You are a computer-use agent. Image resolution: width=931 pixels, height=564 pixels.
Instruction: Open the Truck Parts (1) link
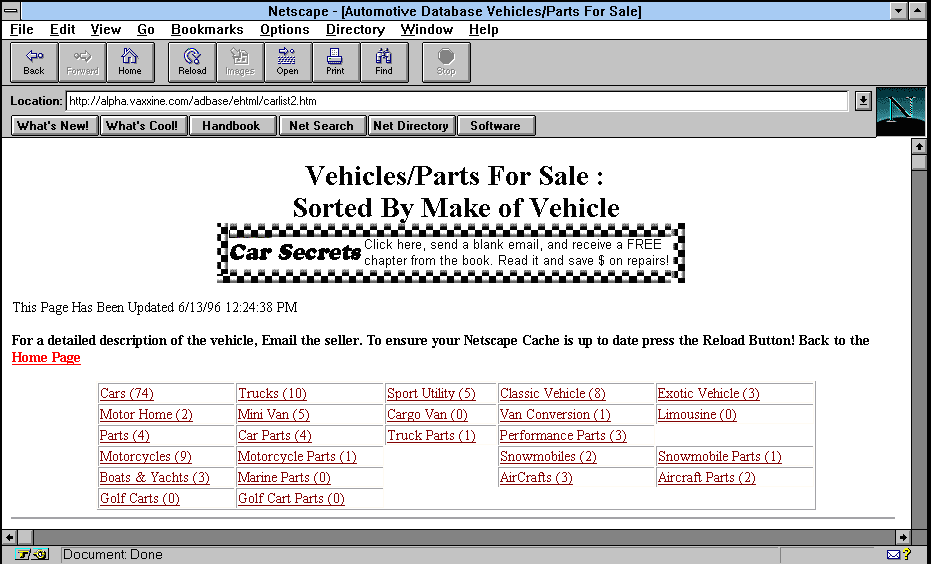pos(431,435)
